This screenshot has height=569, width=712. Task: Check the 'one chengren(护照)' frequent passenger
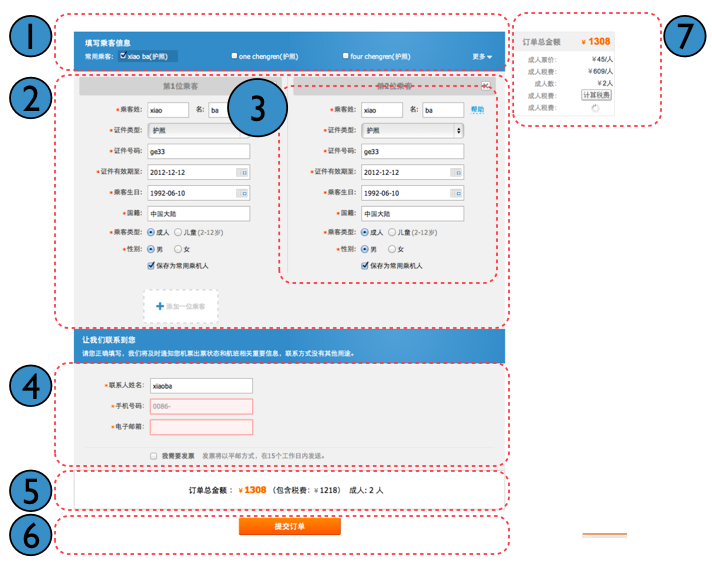[234, 56]
